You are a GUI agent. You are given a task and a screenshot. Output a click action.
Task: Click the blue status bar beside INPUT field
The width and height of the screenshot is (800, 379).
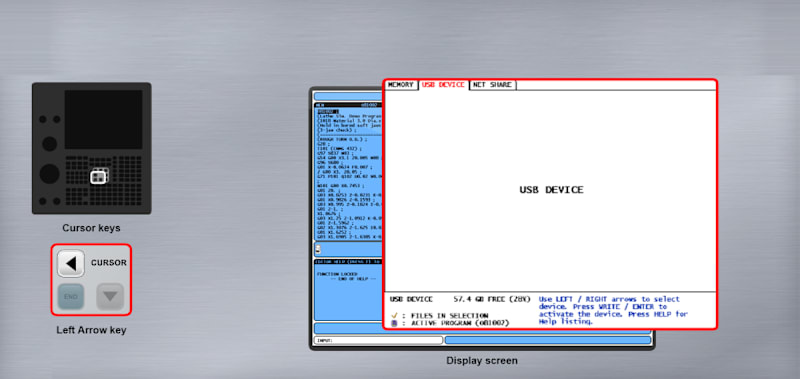pyautogui.click(x=548, y=340)
